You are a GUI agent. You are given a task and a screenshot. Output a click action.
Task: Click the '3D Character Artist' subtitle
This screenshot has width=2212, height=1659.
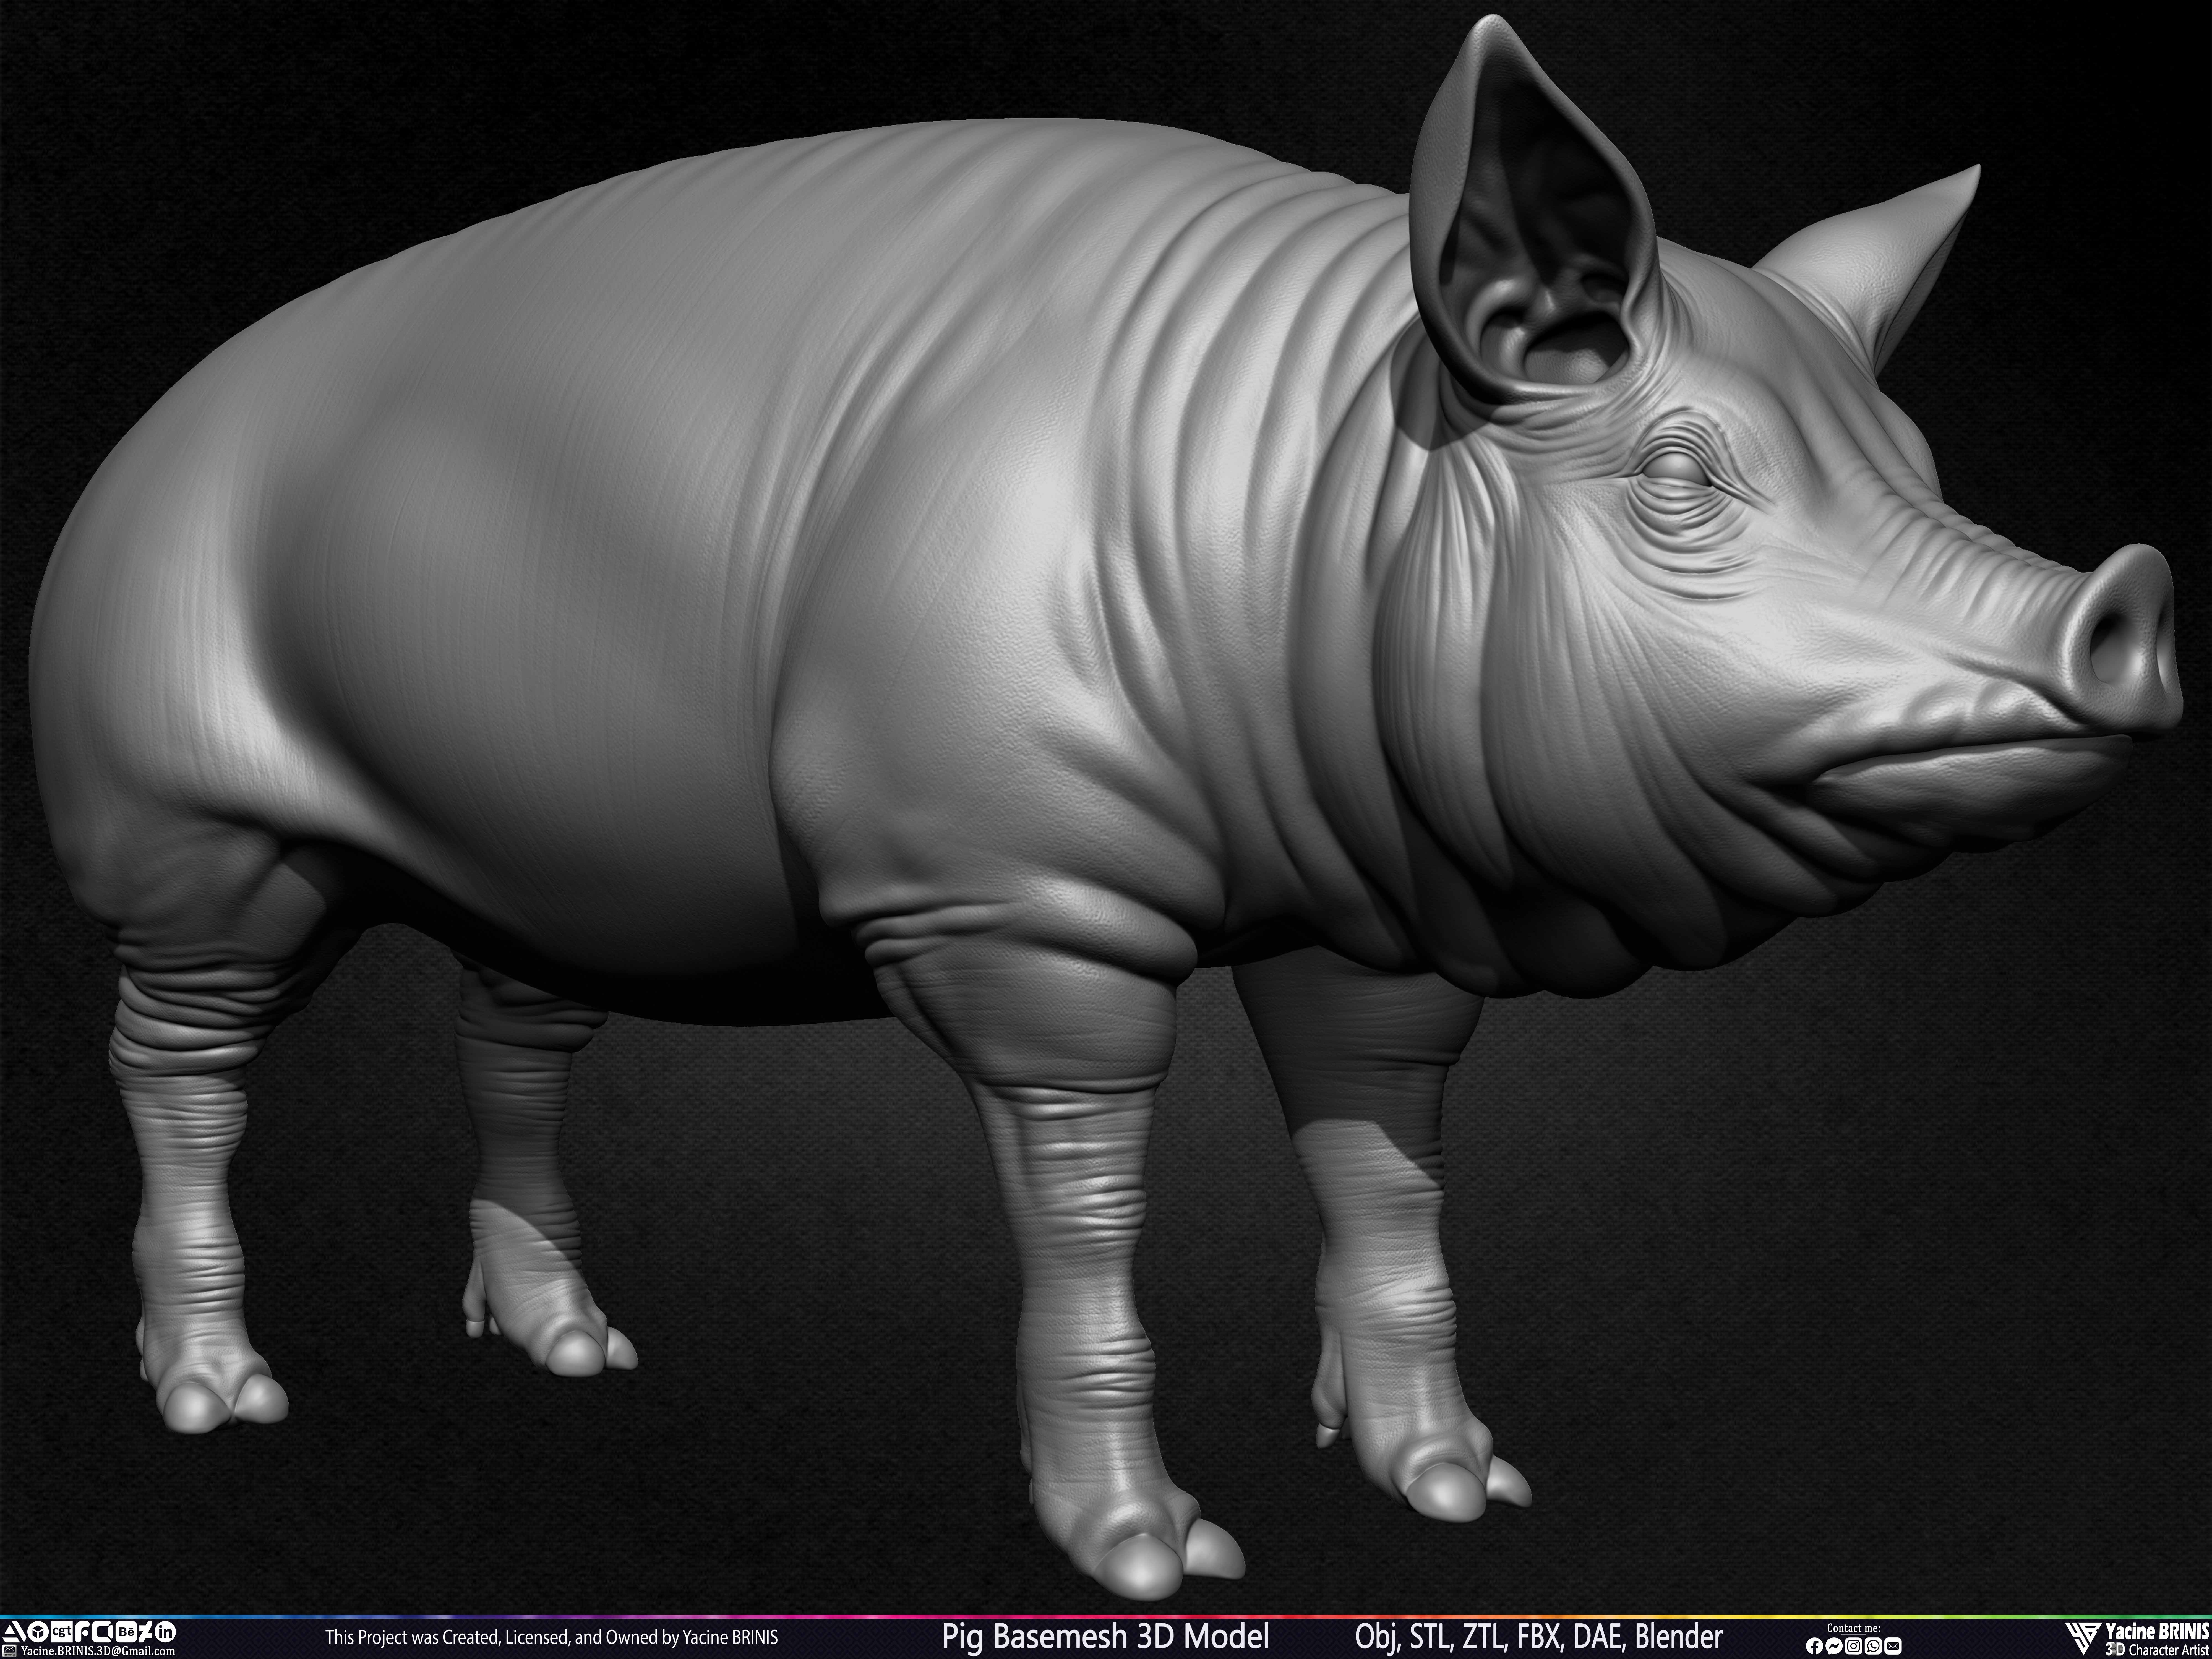(2157, 1649)
